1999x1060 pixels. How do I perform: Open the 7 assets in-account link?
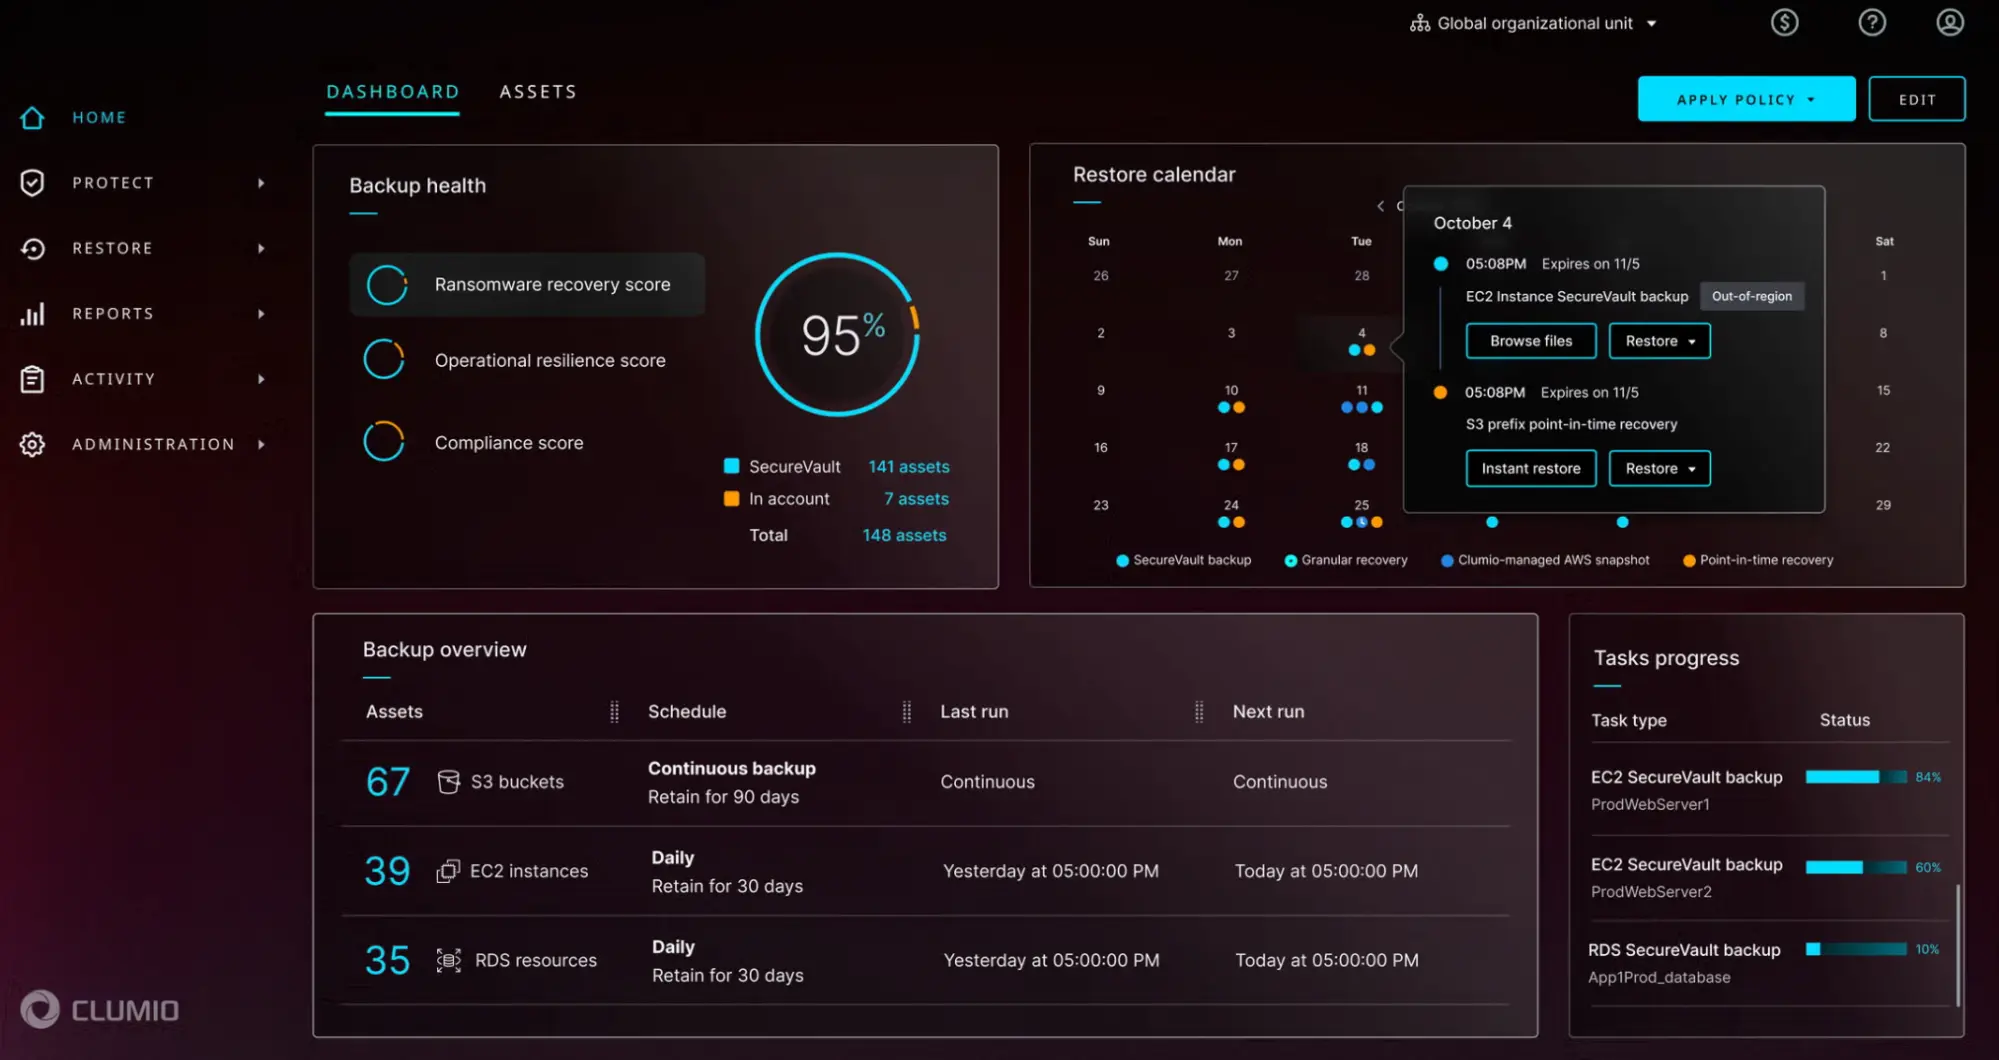(x=916, y=499)
